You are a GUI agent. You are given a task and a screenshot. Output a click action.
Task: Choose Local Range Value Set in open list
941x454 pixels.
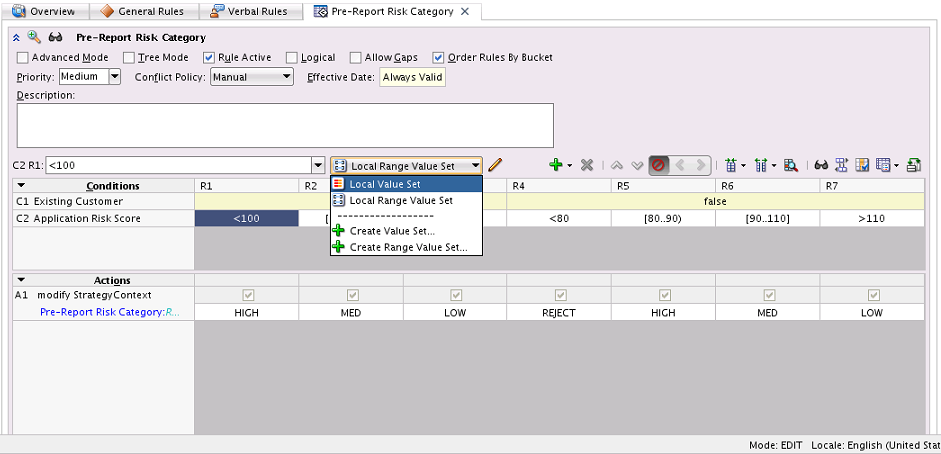[406, 200]
